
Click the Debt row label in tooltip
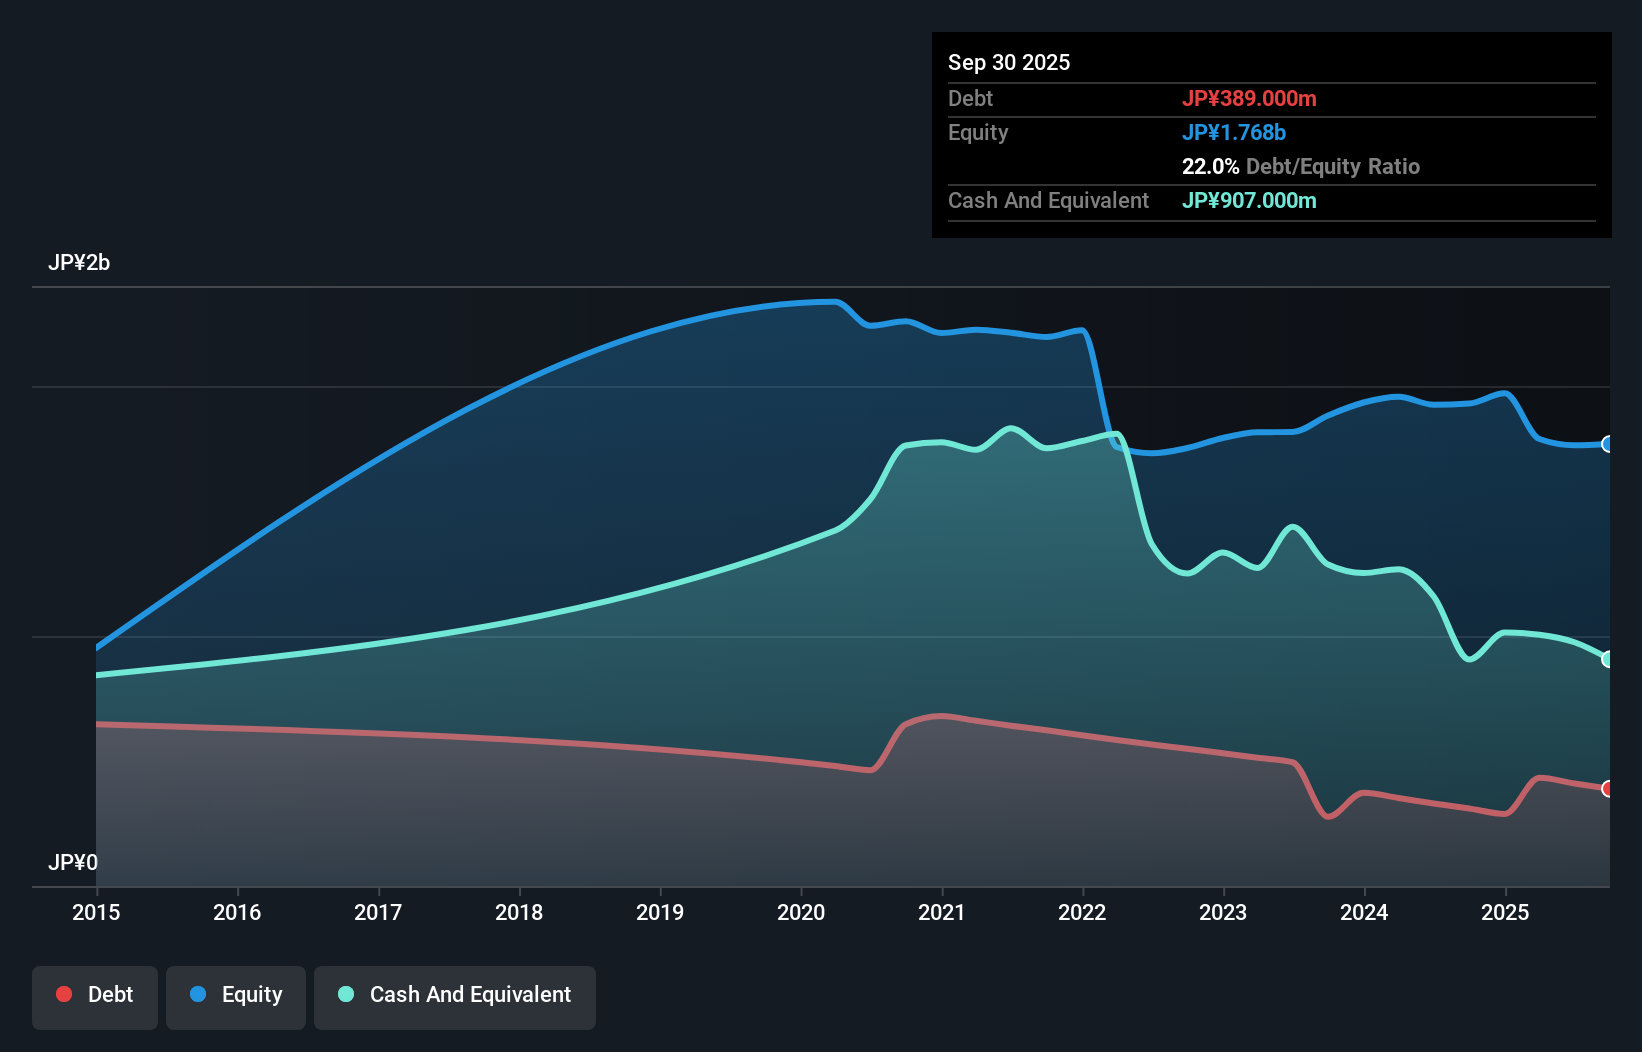pos(970,98)
